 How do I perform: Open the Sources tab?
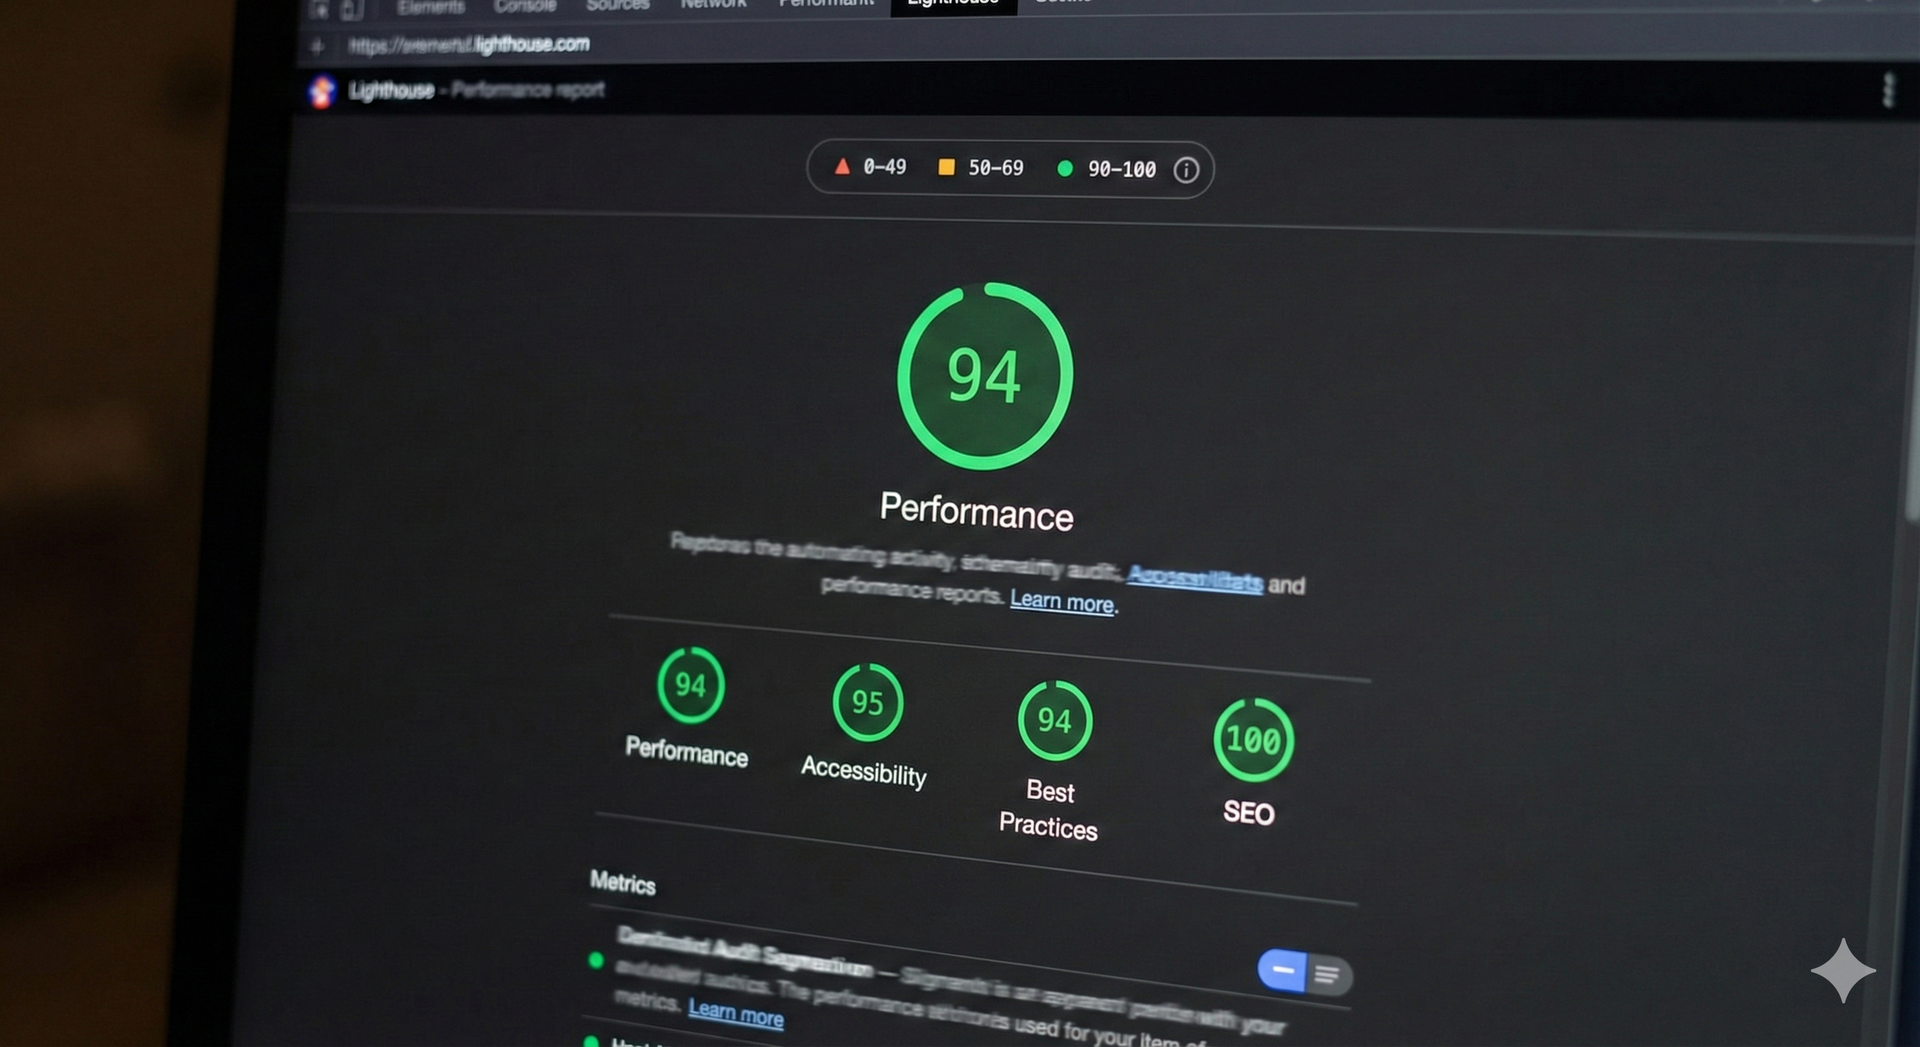click(x=617, y=5)
